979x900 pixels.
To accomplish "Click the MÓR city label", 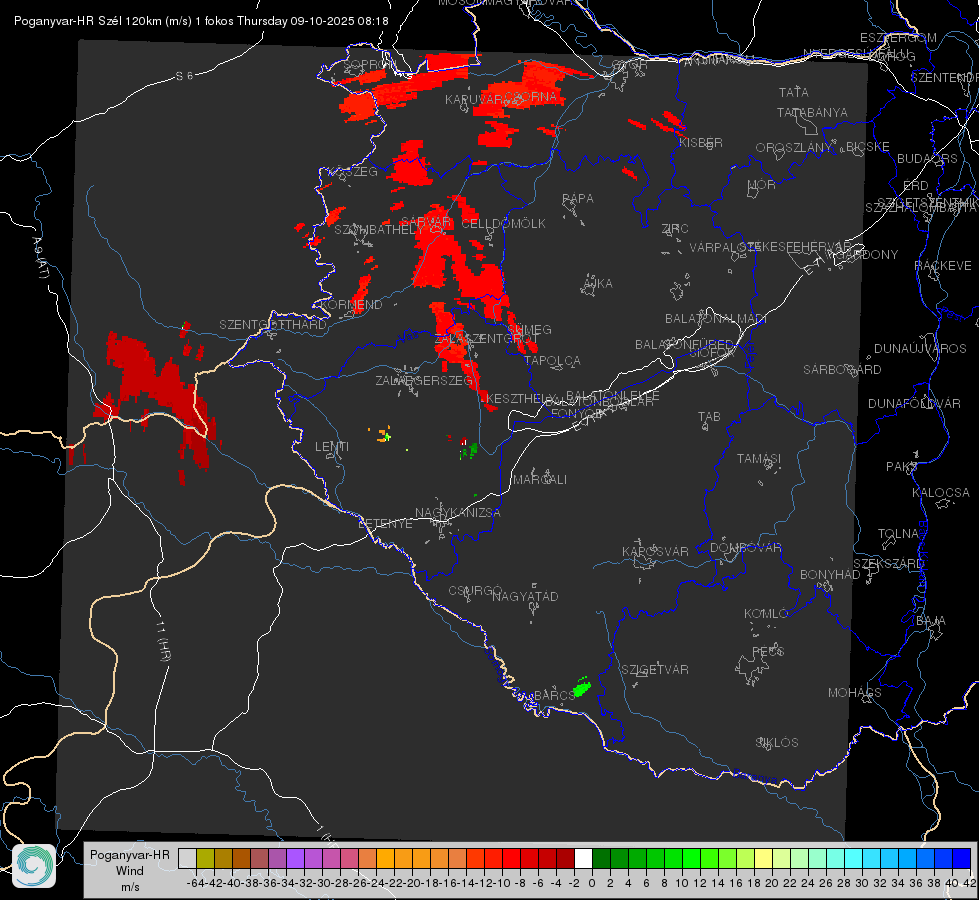I will [762, 184].
